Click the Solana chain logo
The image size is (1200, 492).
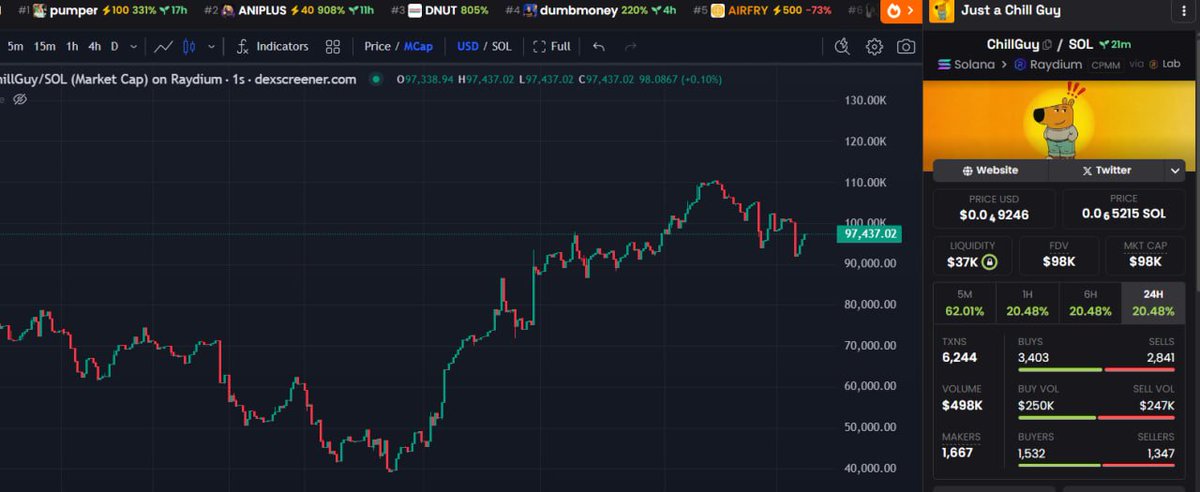(x=945, y=64)
